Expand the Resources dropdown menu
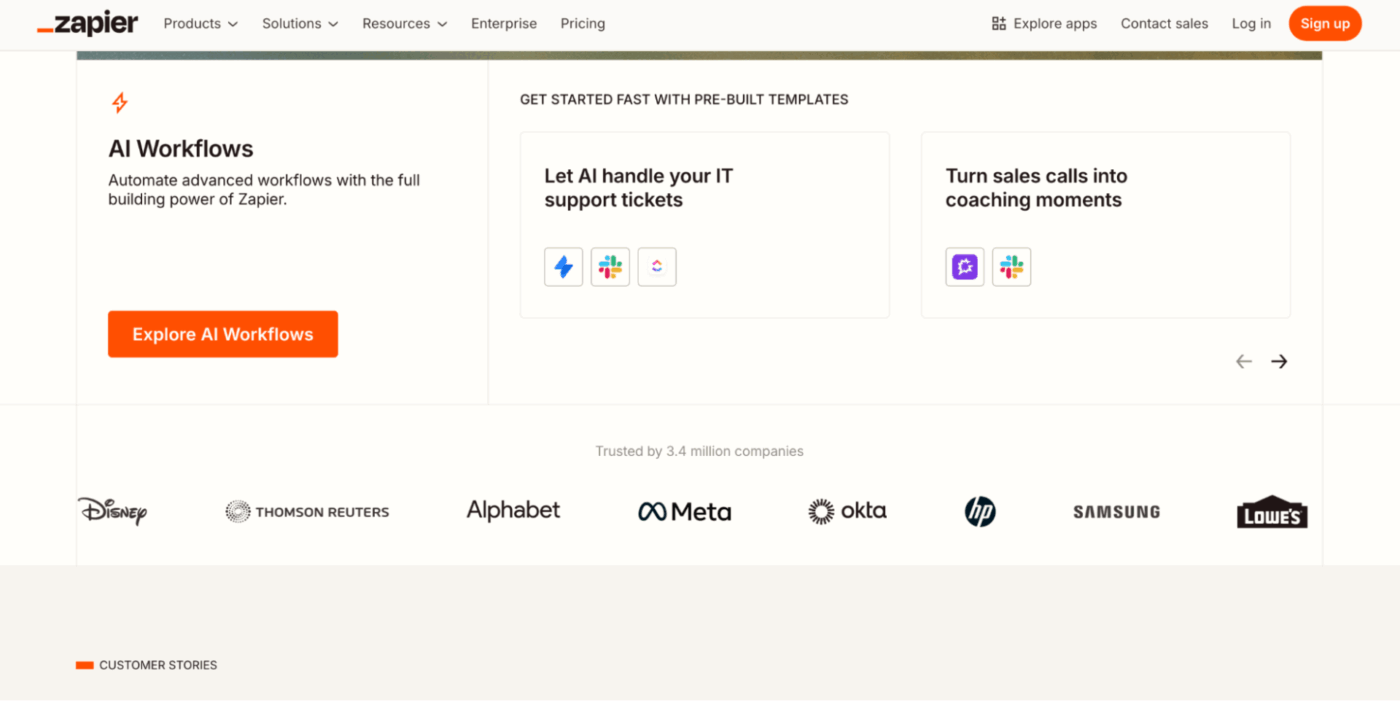This screenshot has width=1400, height=701. point(405,24)
